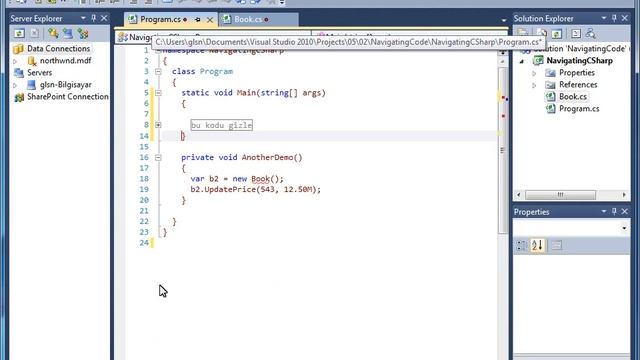
Task: Click the Program.cs file icon in Solution Explorer
Action: tap(551, 109)
